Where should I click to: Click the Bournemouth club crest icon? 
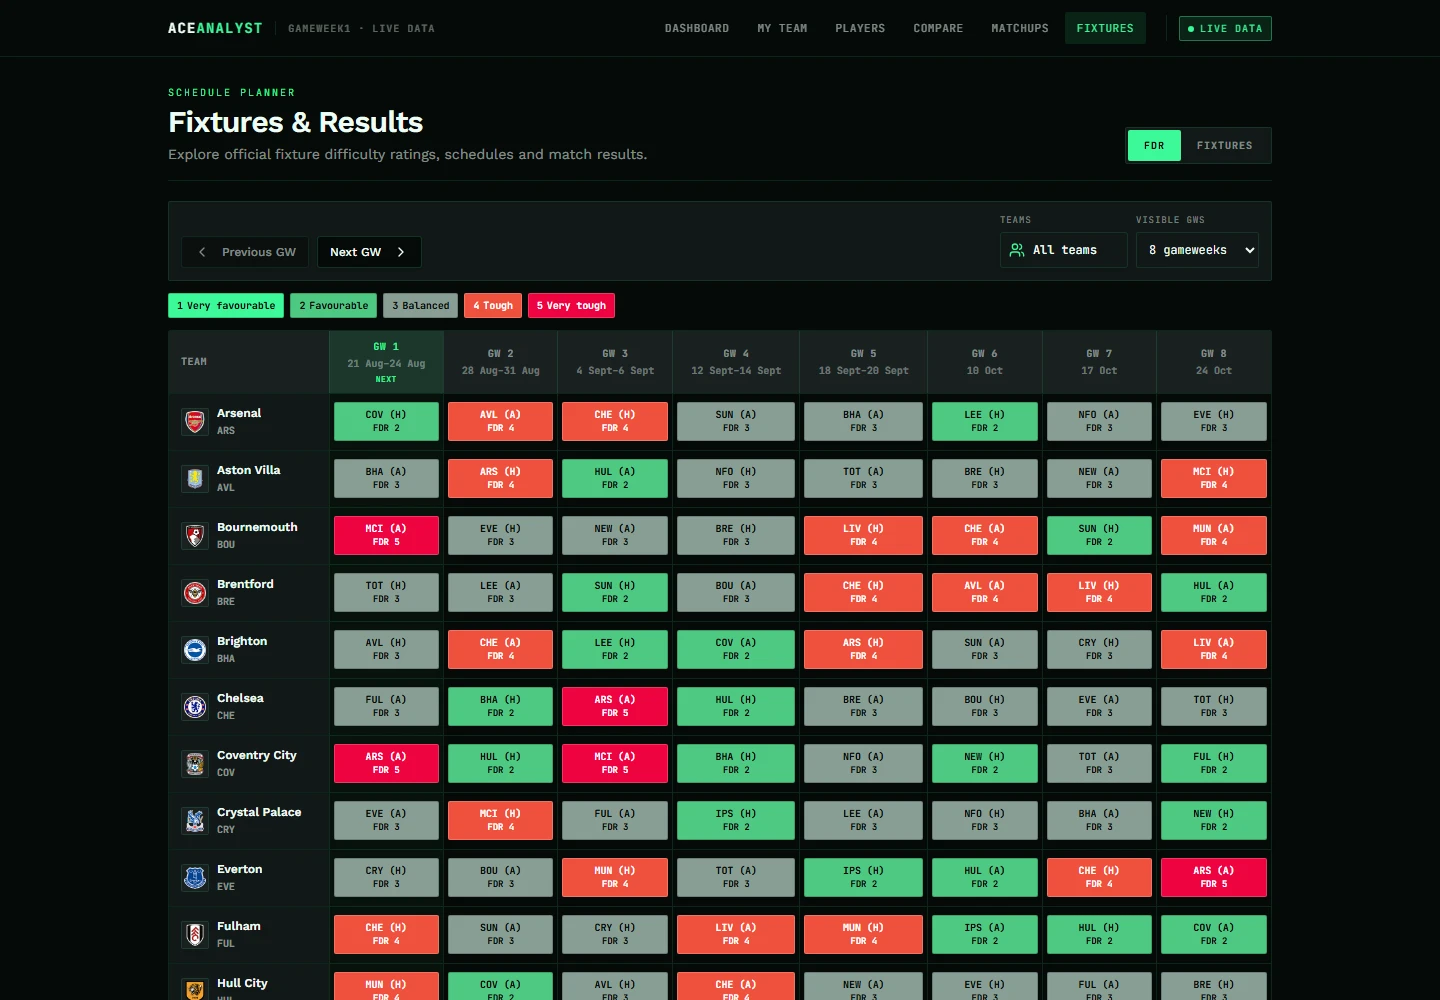coord(195,536)
